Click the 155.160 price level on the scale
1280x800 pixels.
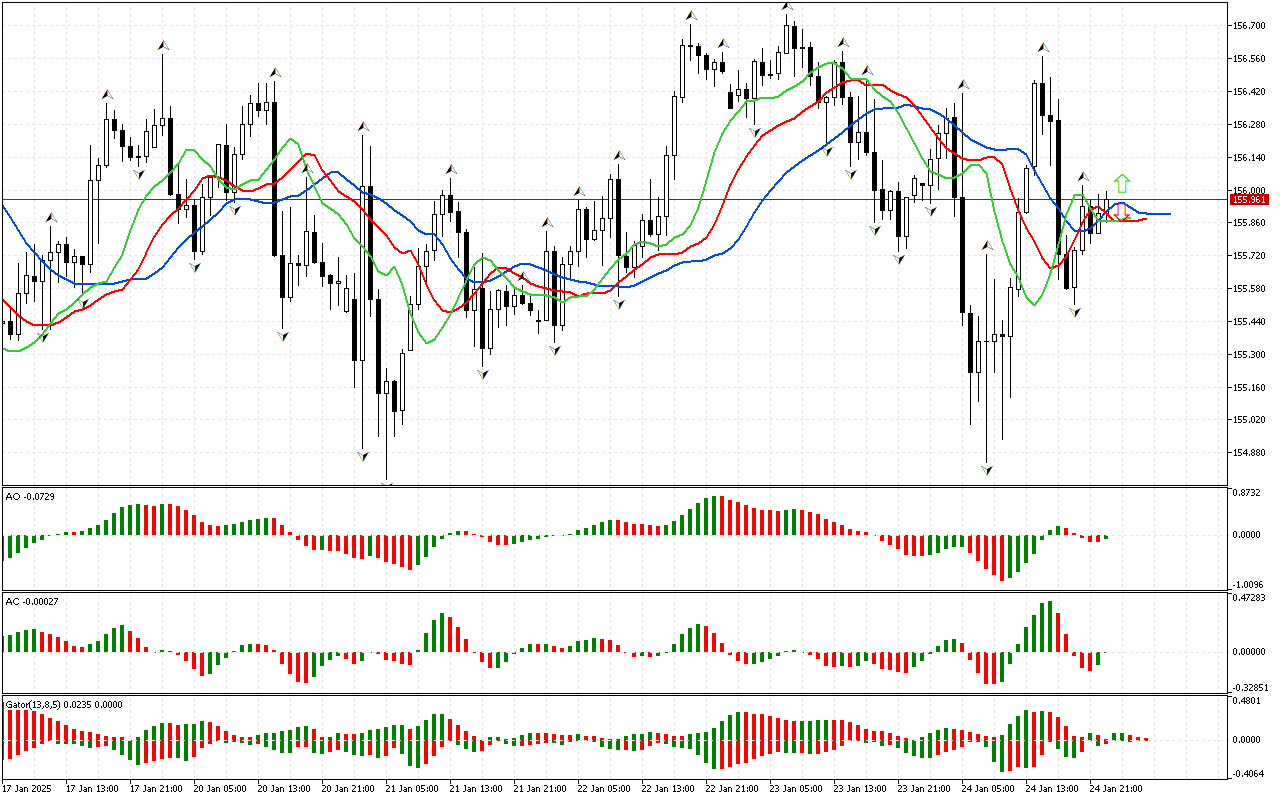[x=1250, y=388]
